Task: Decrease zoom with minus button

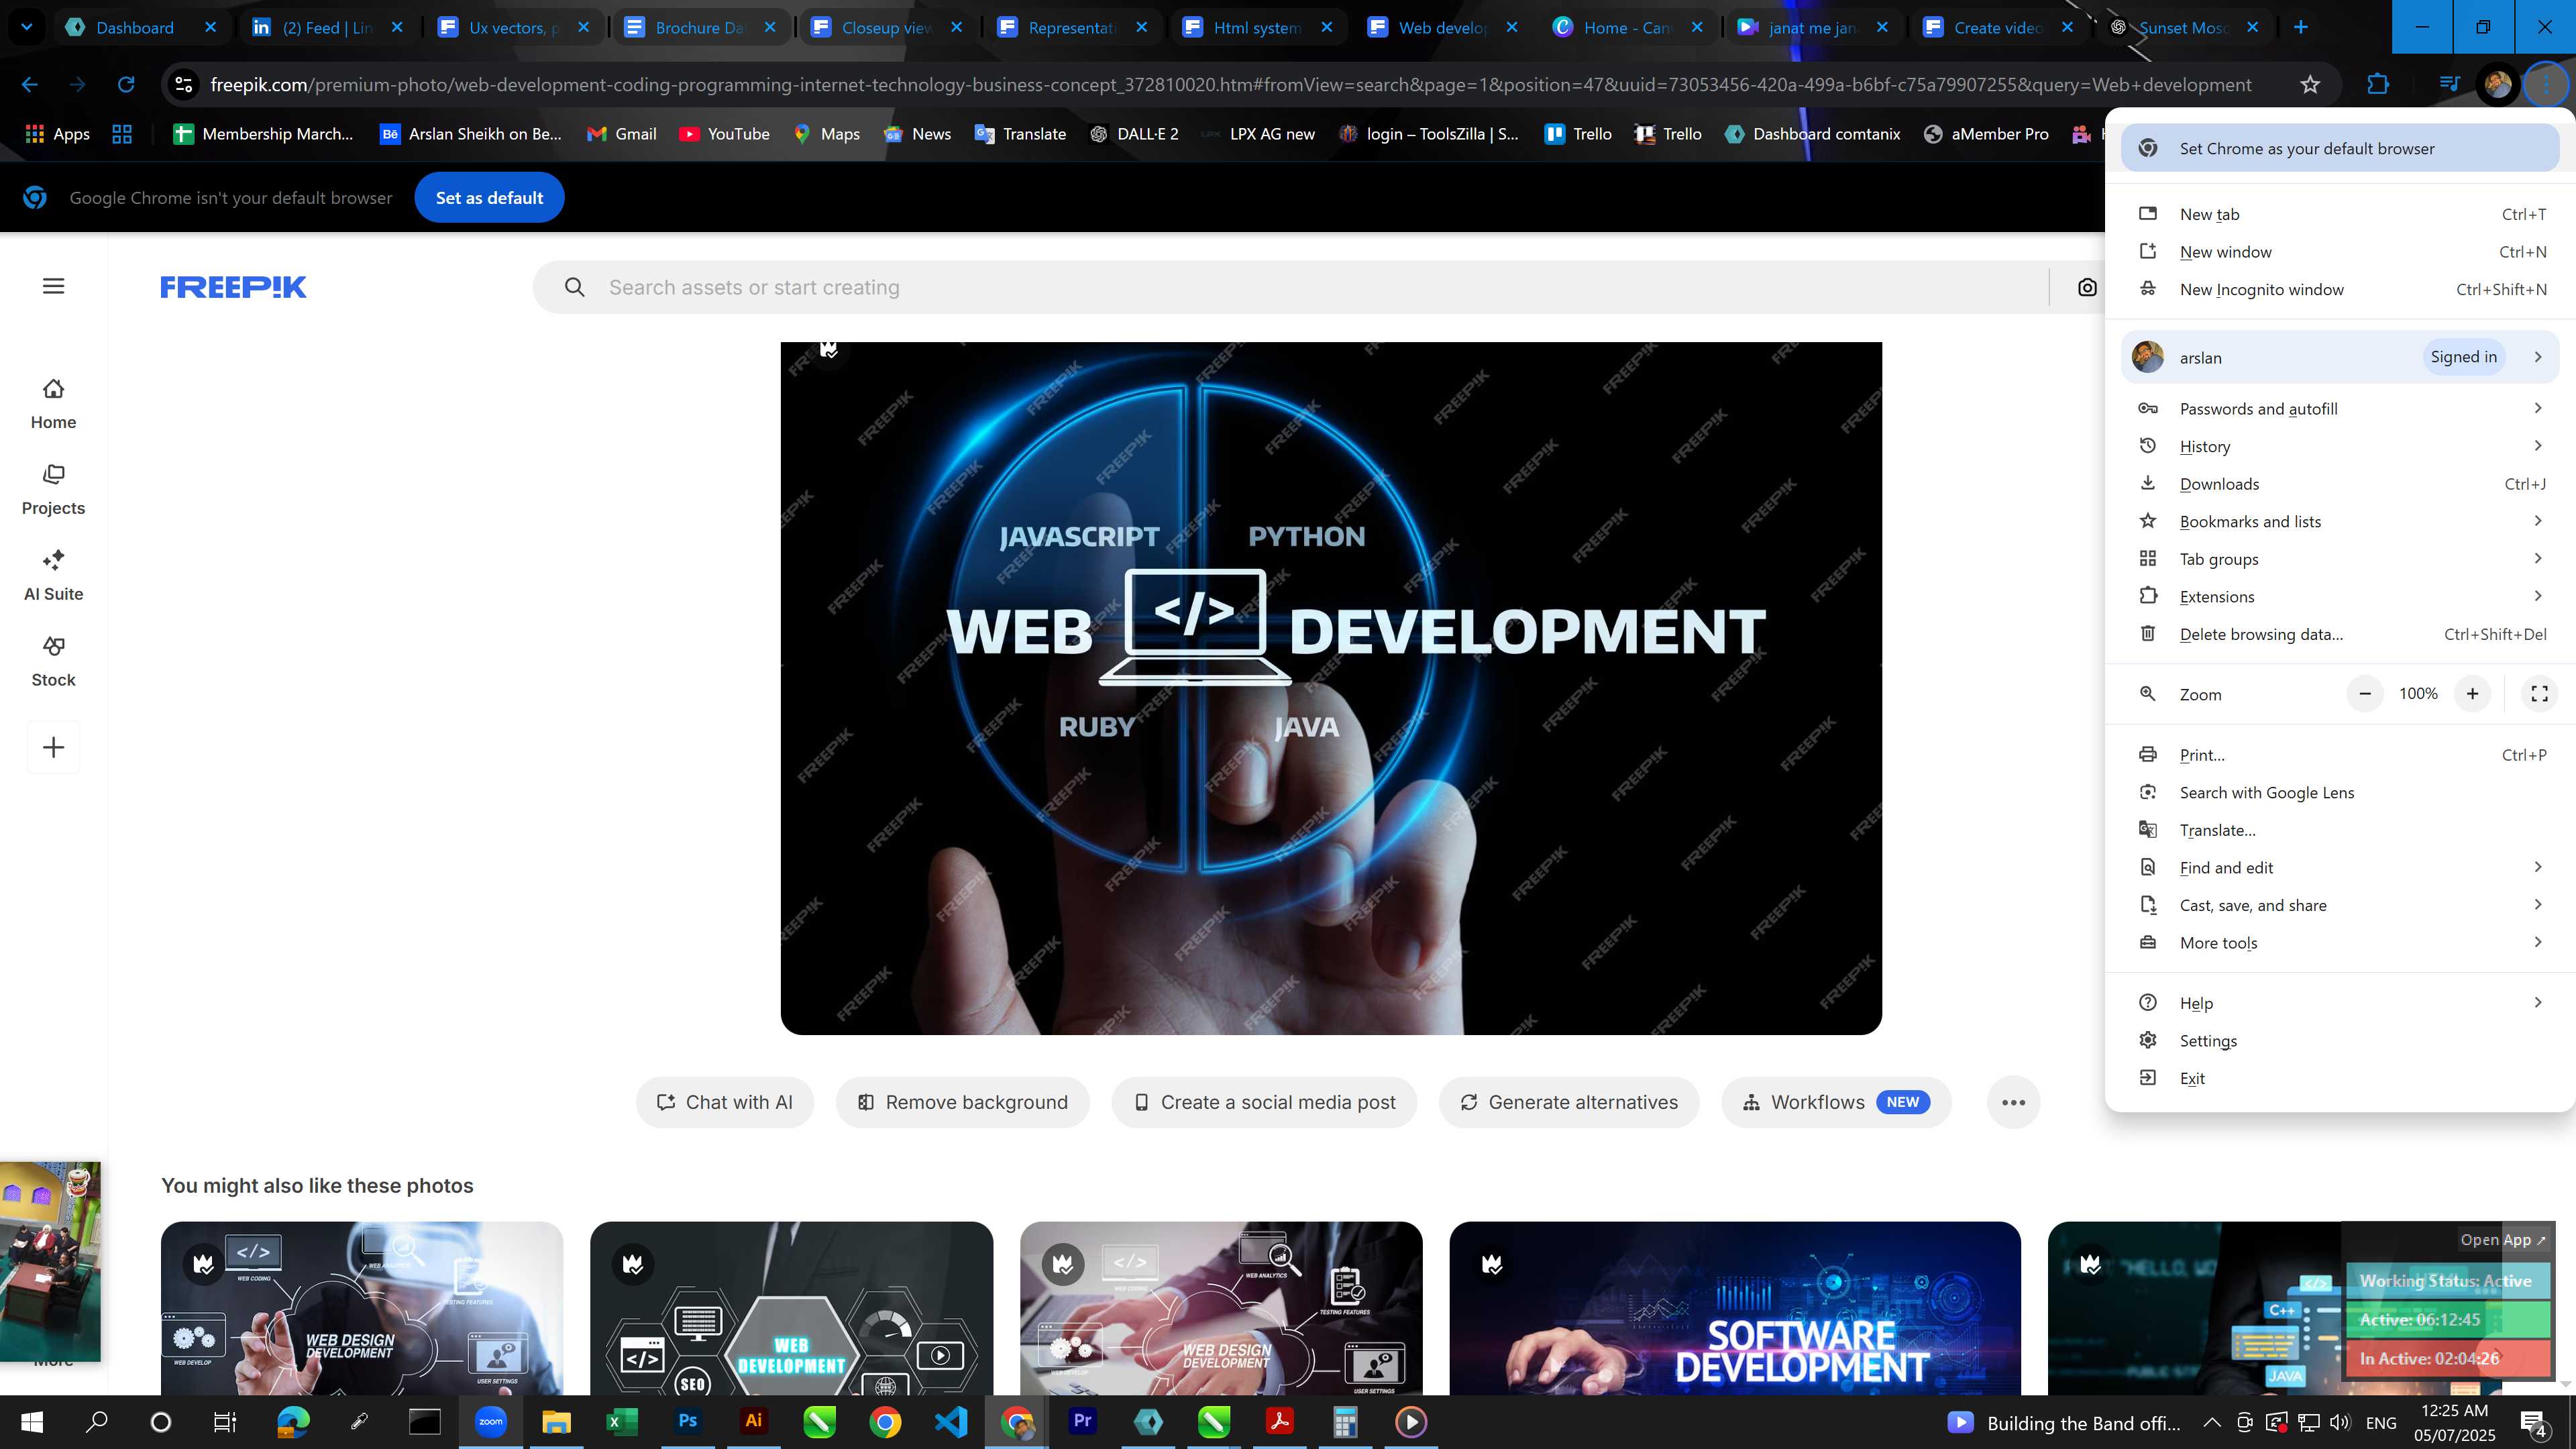Action: pos(2365,694)
